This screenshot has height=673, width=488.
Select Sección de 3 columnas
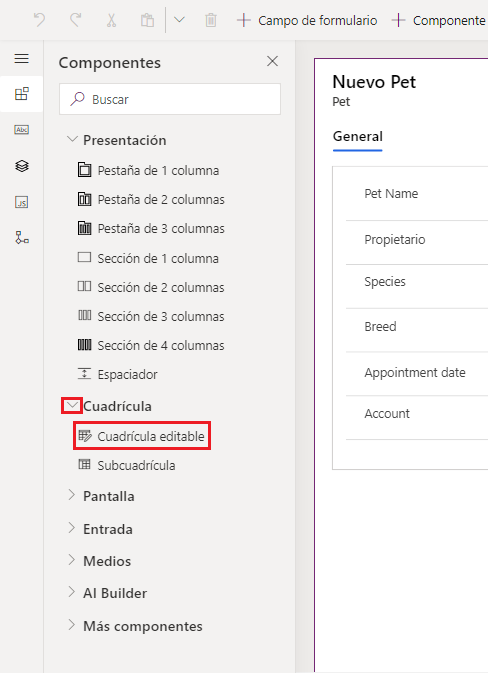(x=151, y=316)
